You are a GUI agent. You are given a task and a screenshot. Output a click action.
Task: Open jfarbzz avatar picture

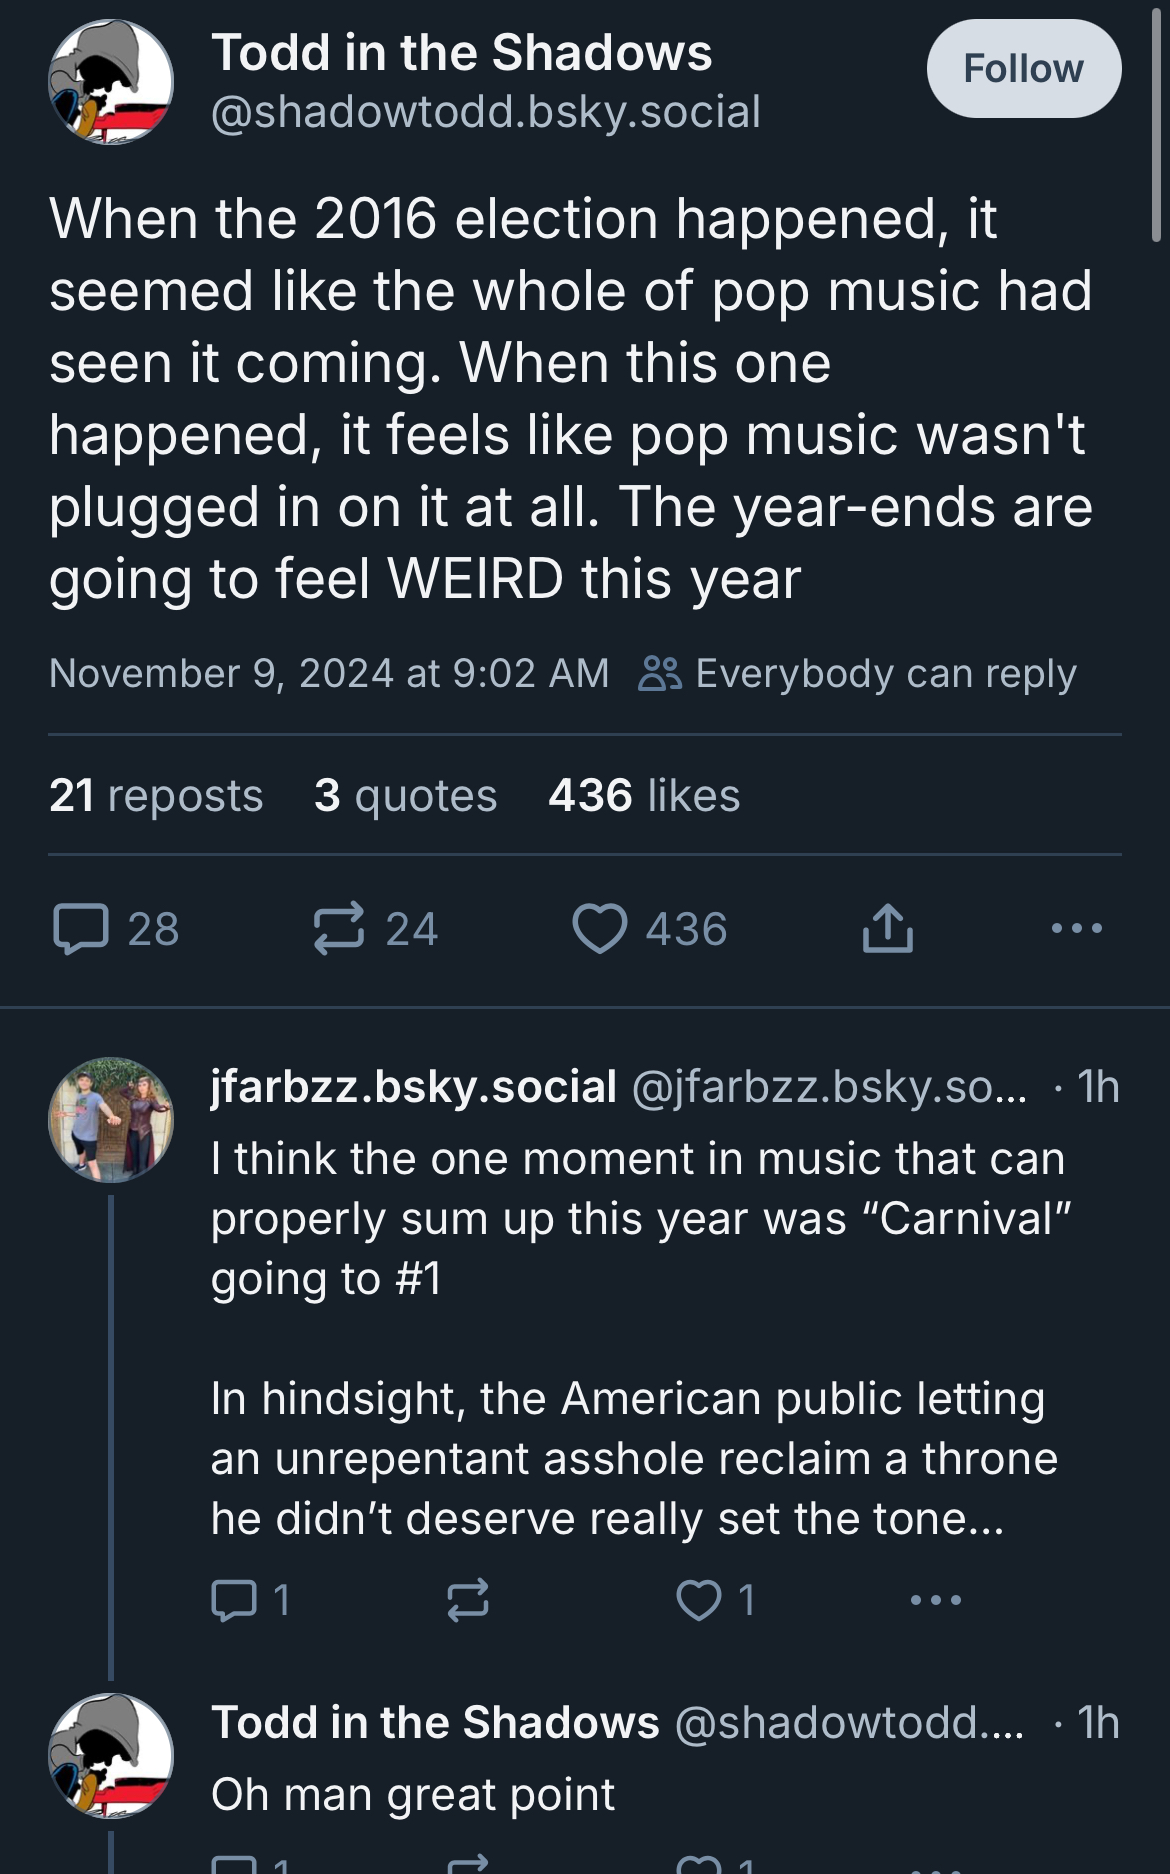tap(111, 1120)
